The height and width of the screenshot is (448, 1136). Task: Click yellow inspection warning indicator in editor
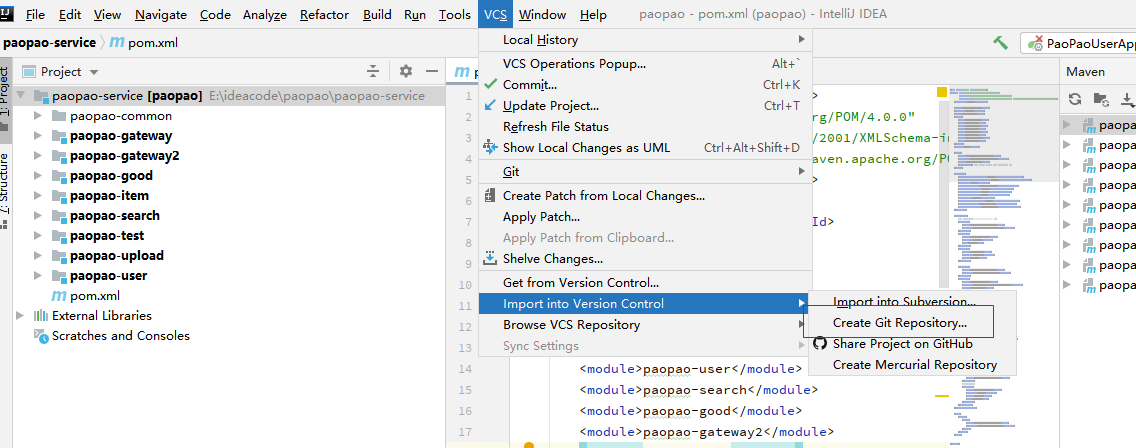pyautogui.click(x=942, y=91)
